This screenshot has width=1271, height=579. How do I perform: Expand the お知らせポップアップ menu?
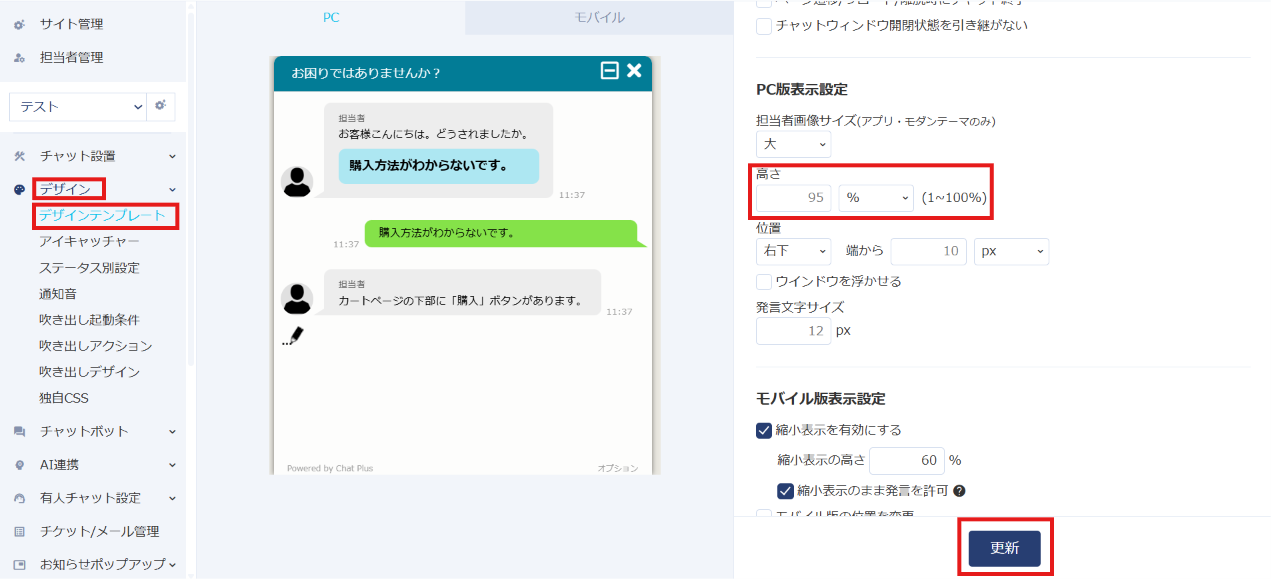pos(173,564)
